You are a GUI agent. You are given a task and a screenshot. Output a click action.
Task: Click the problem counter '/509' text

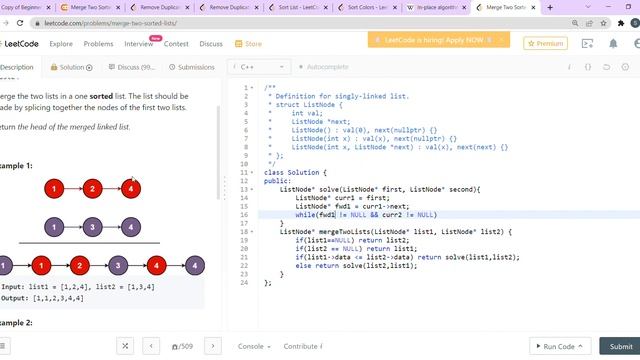(182, 346)
